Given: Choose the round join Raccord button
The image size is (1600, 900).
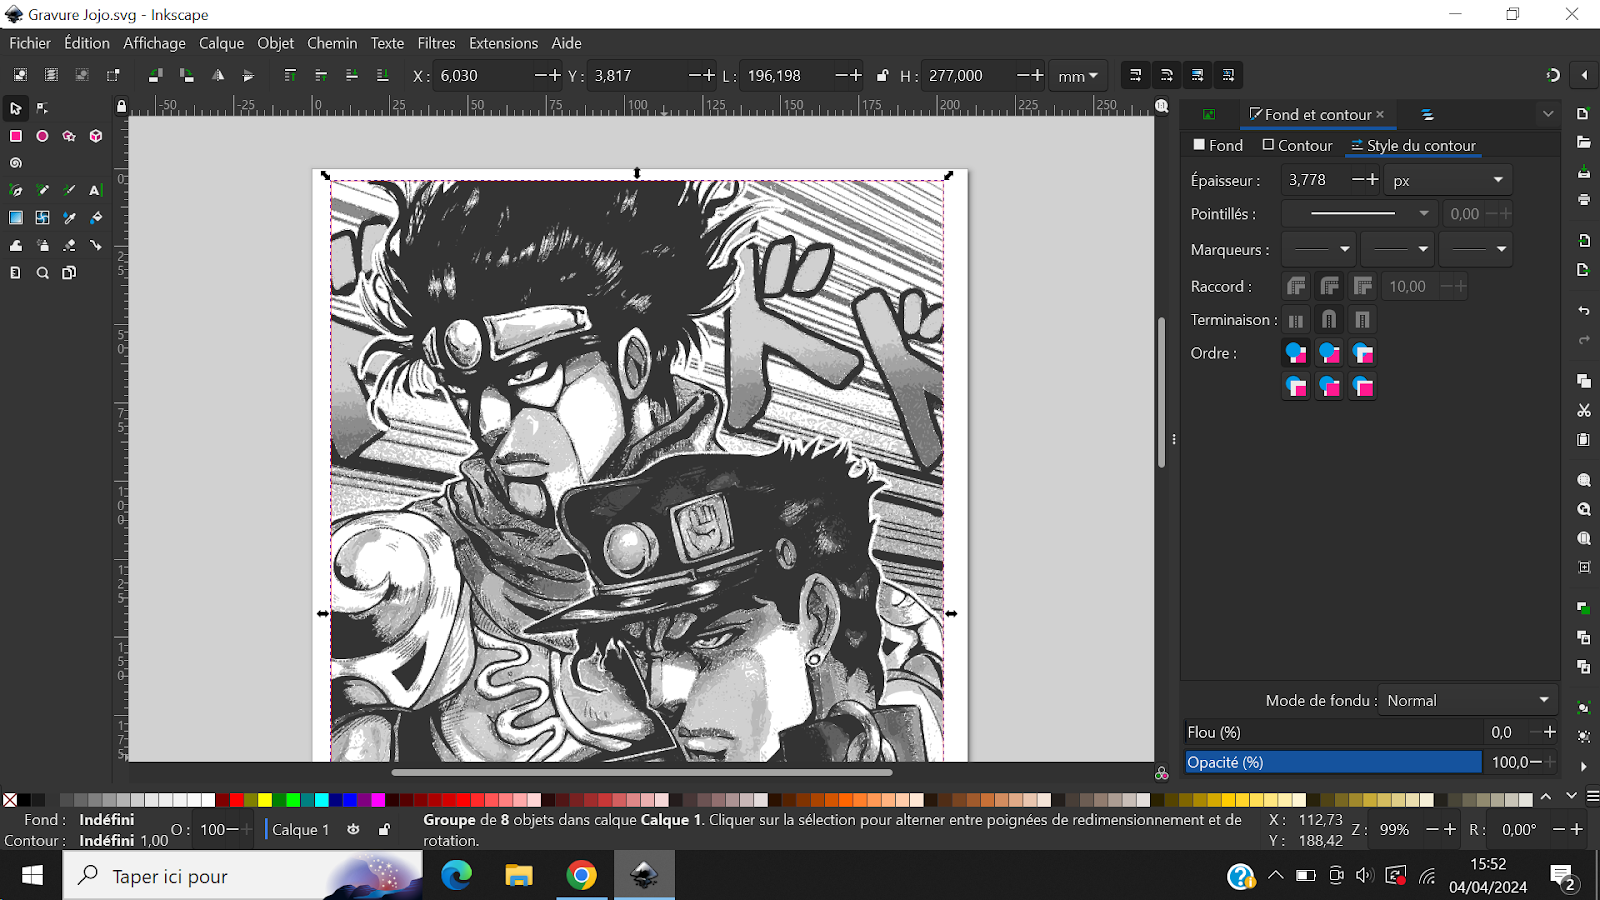Looking at the screenshot, I should coord(1329,287).
